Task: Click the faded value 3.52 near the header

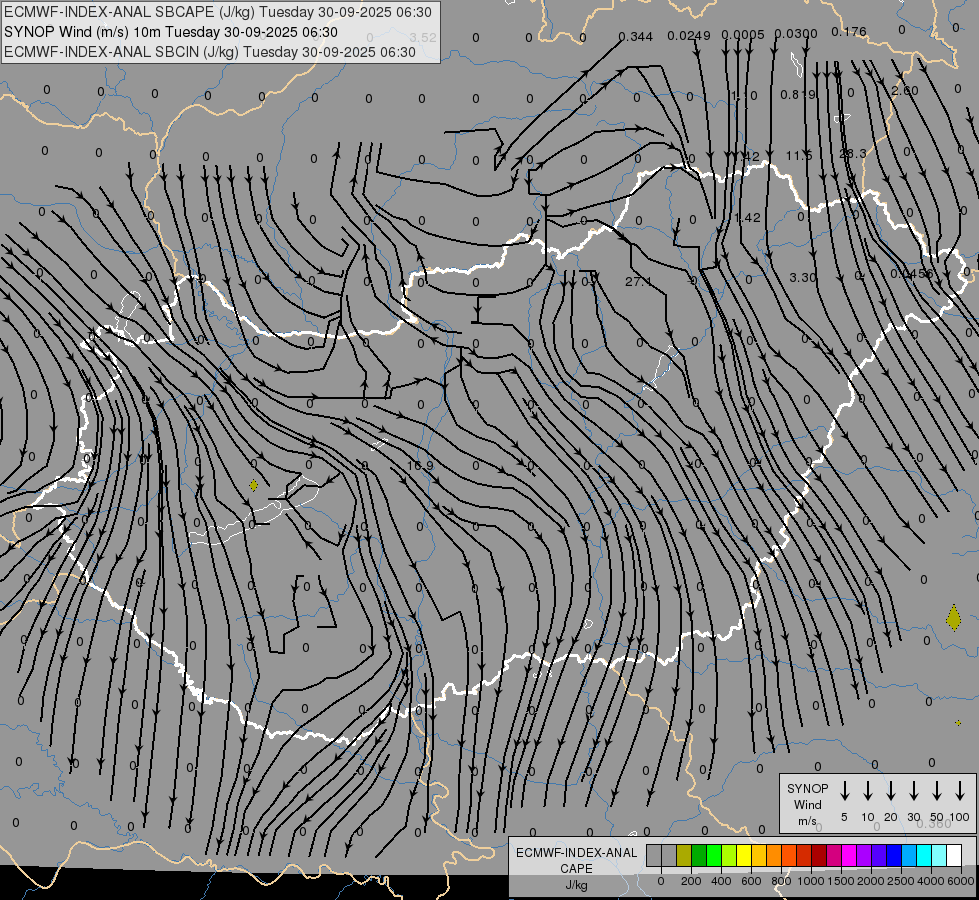Action: (423, 37)
